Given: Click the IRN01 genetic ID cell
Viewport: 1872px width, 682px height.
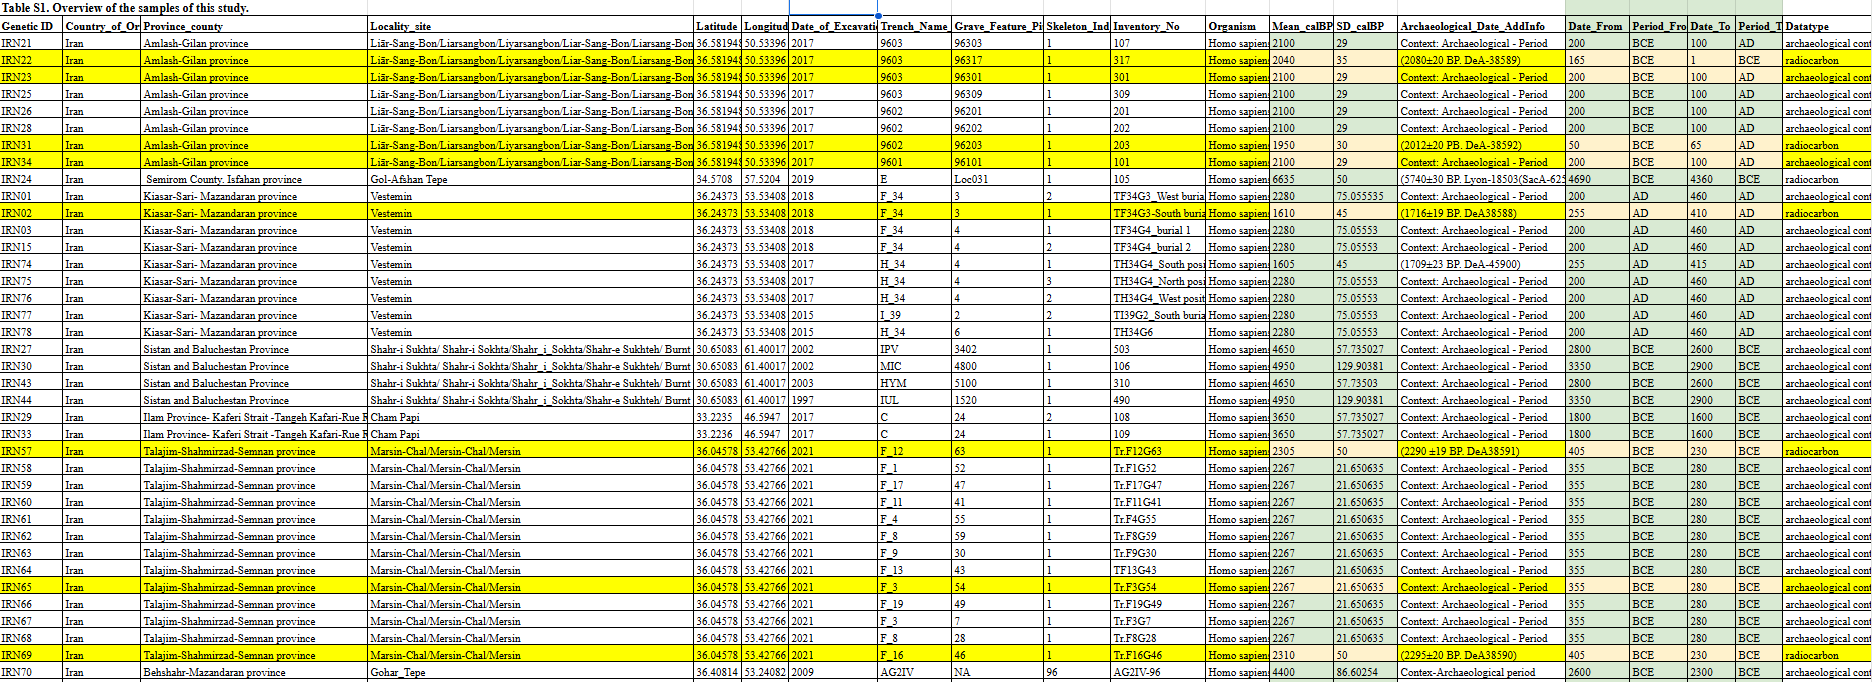Looking at the screenshot, I should point(31,196).
